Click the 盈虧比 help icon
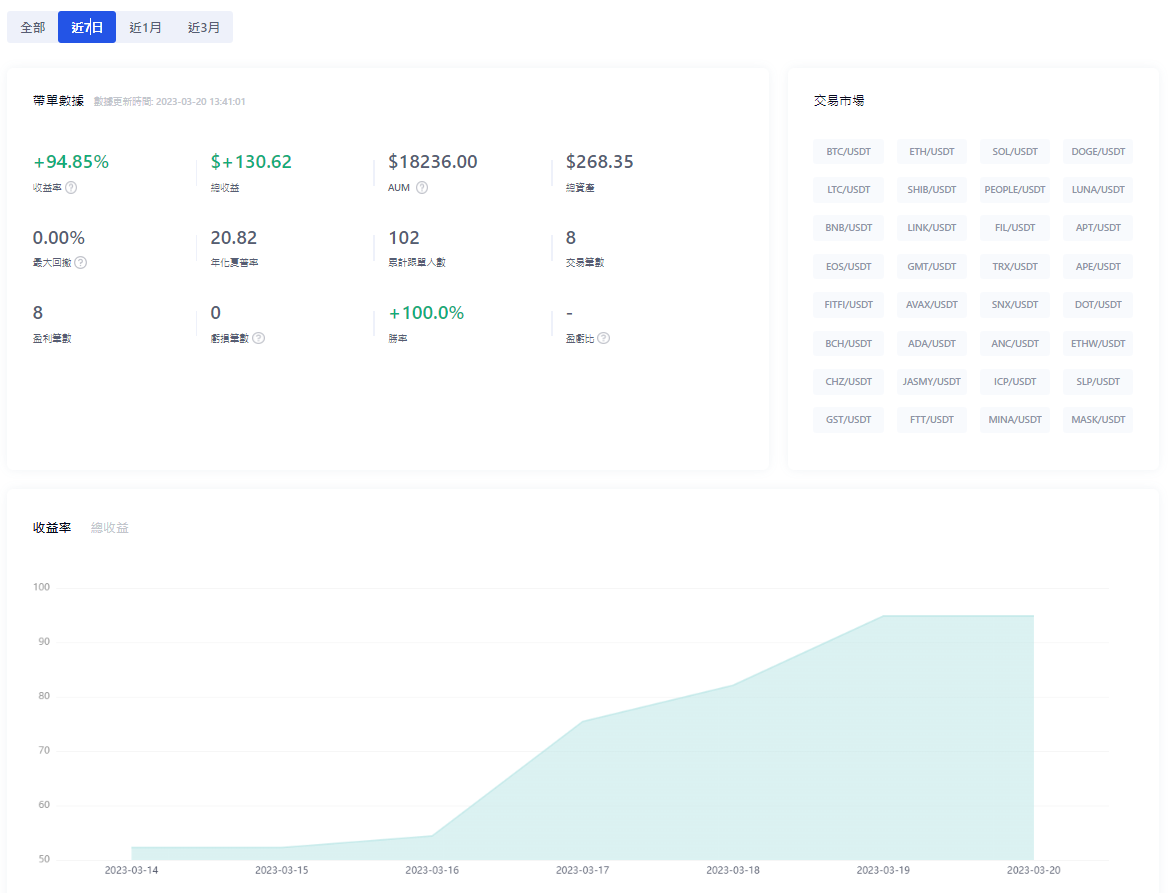The width and height of the screenshot is (1168, 893). click(604, 338)
